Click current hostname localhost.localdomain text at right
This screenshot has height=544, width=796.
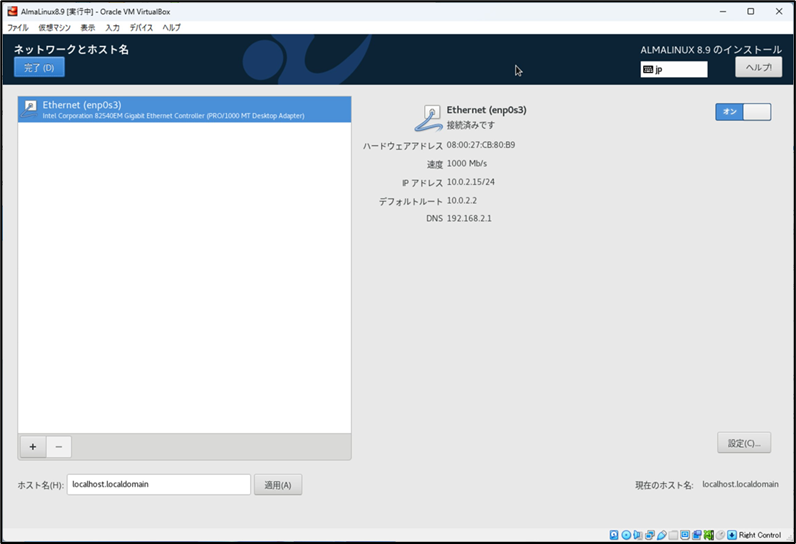pyautogui.click(x=740, y=484)
